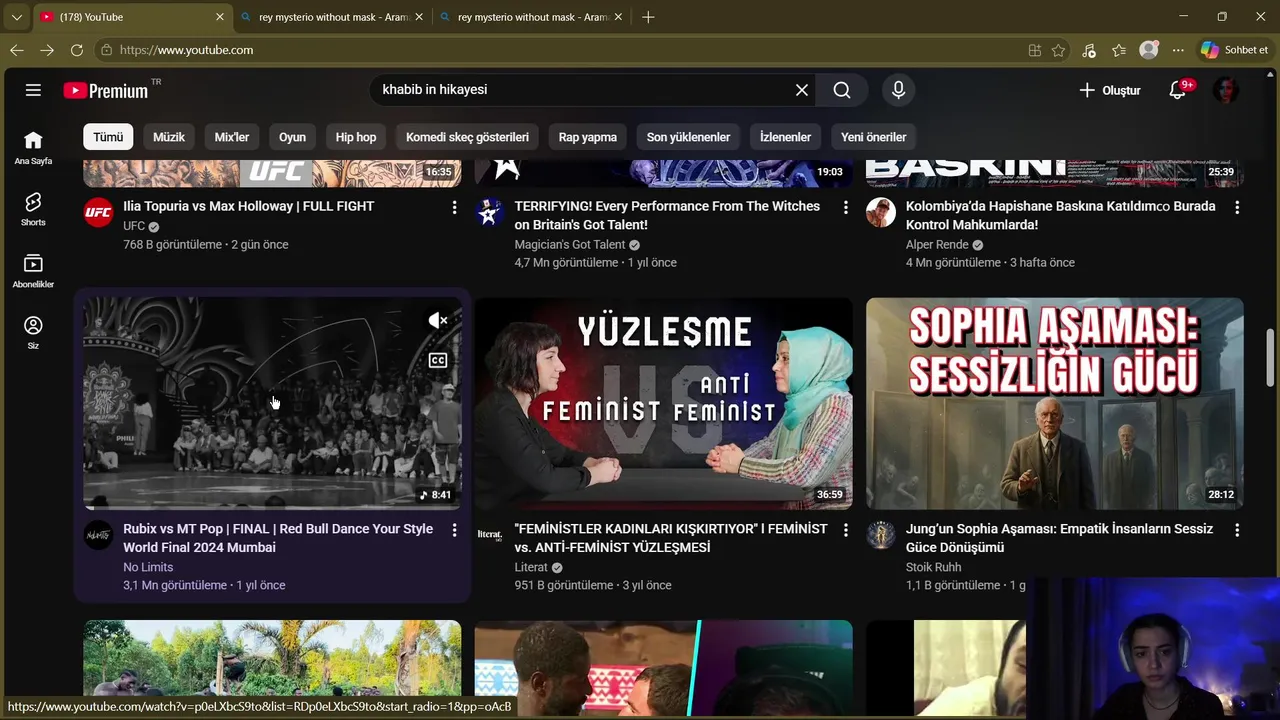
Task: Open the Jung'un Sophia Aşaması video title
Action: point(1059,538)
